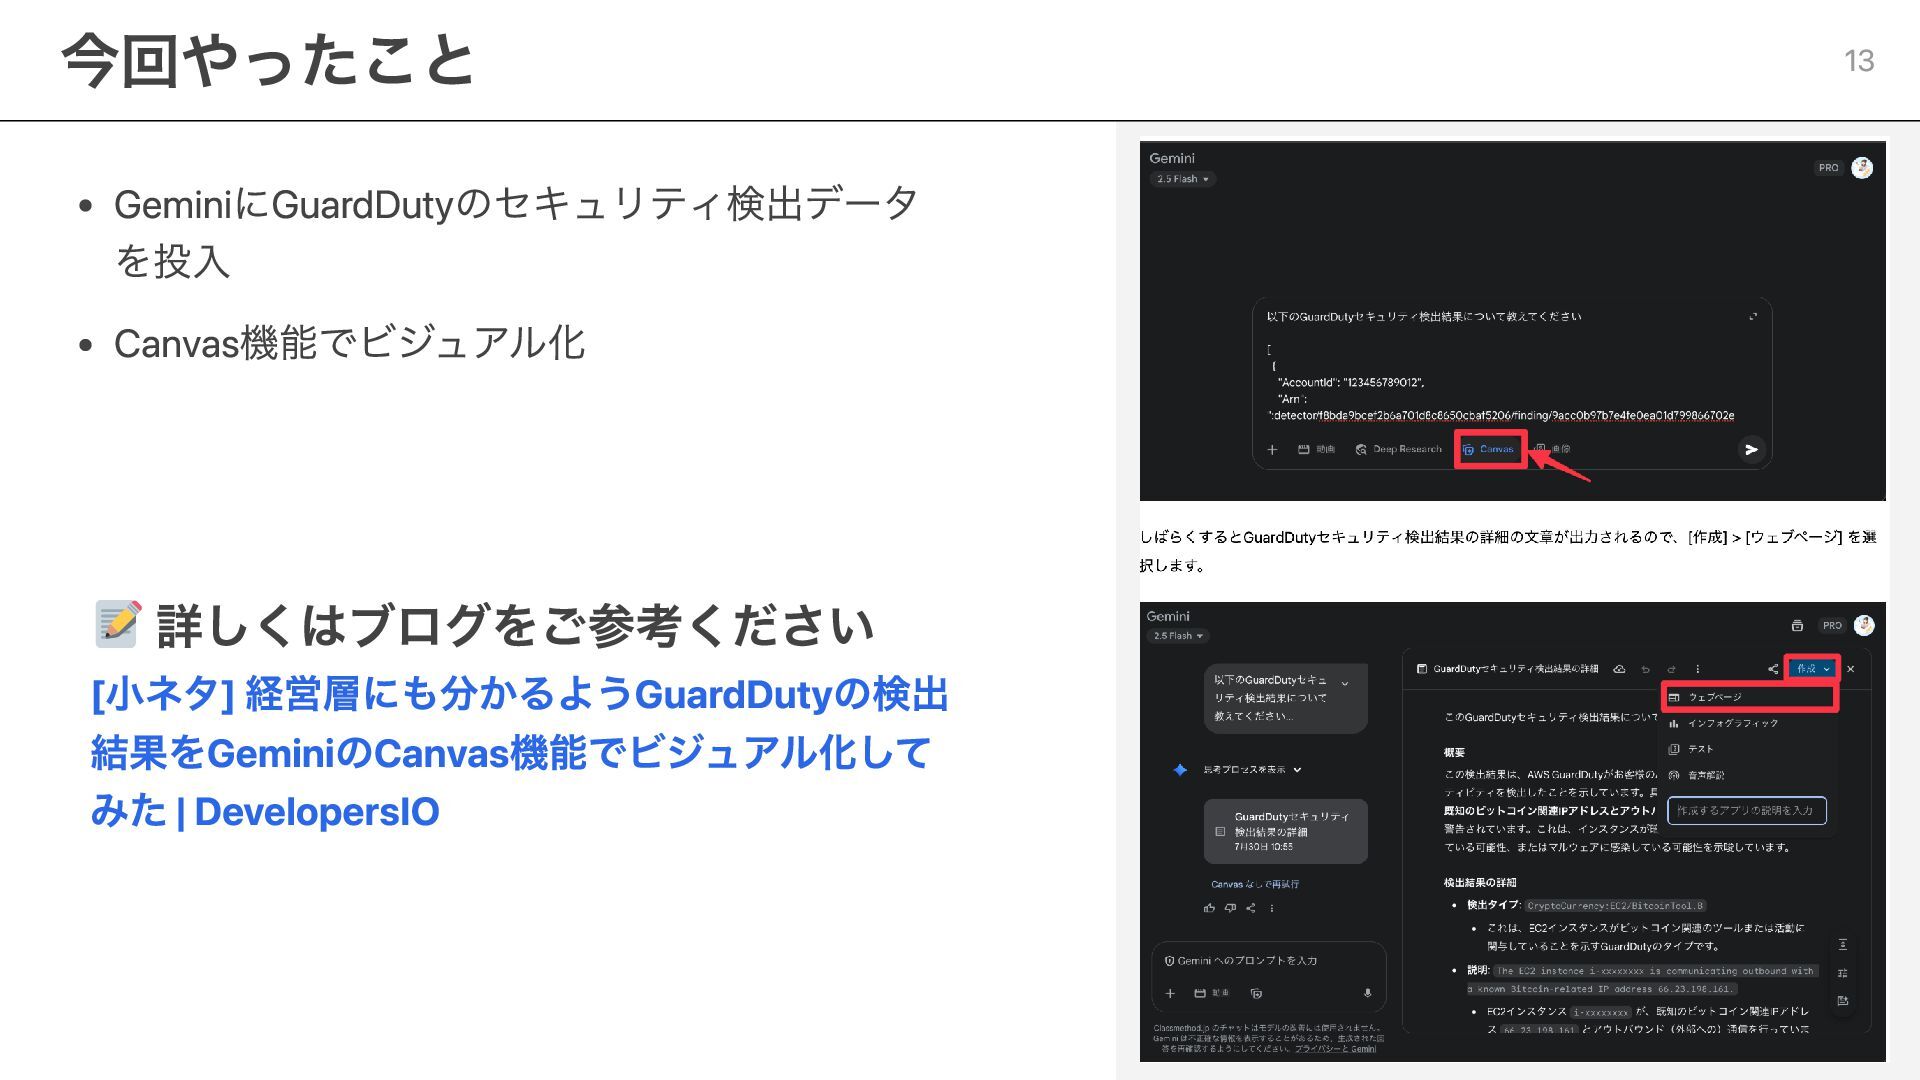Click the 概要 heading in canvas
1920x1080 pixels.
pos(1454,752)
